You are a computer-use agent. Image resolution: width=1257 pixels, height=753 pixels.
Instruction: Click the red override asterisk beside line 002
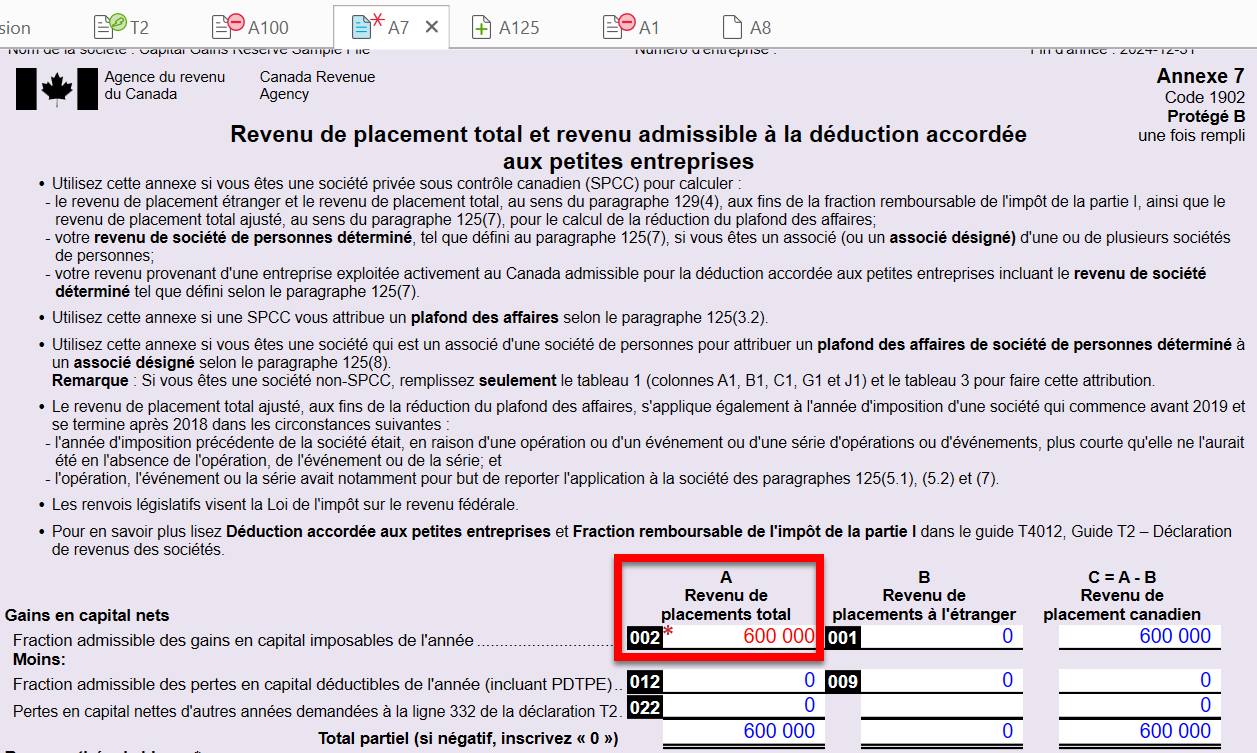668,633
